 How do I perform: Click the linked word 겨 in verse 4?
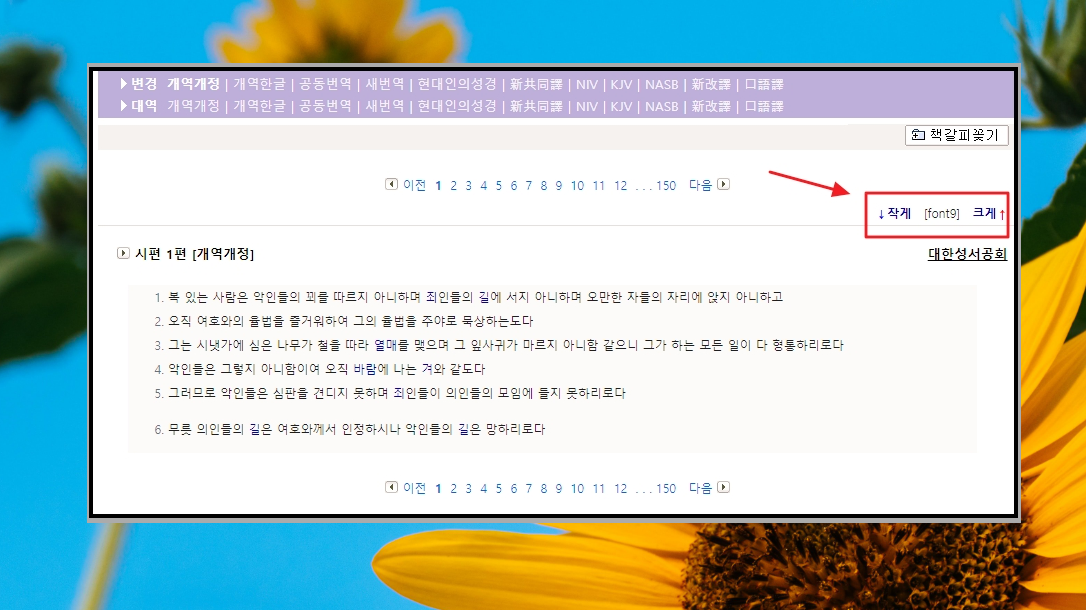(427, 369)
